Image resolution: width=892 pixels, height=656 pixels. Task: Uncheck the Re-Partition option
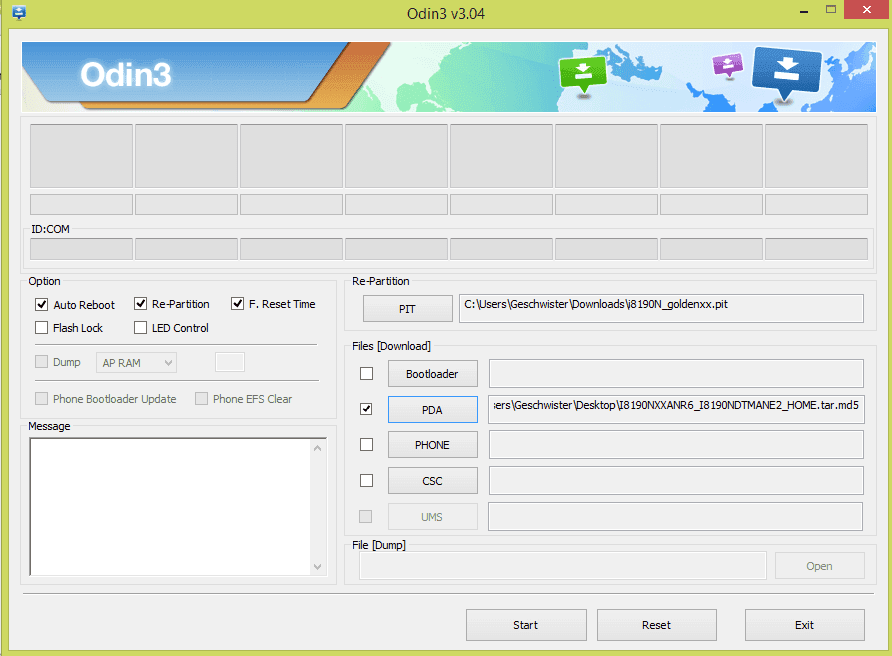(x=141, y=304)
